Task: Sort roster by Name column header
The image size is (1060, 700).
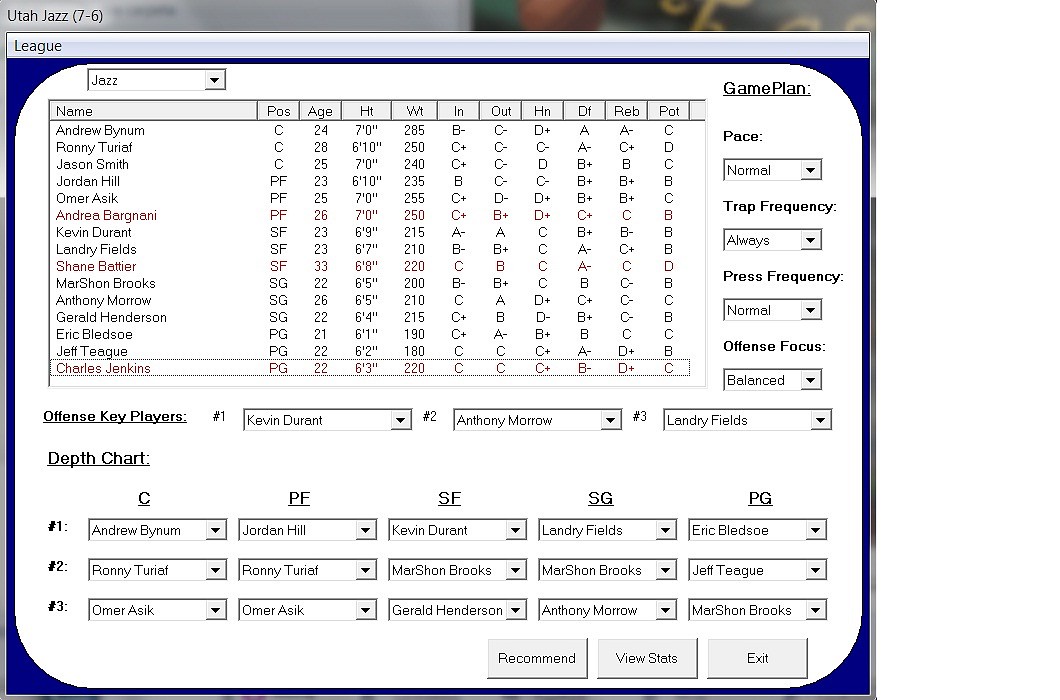Action: [x=153, y=111]
